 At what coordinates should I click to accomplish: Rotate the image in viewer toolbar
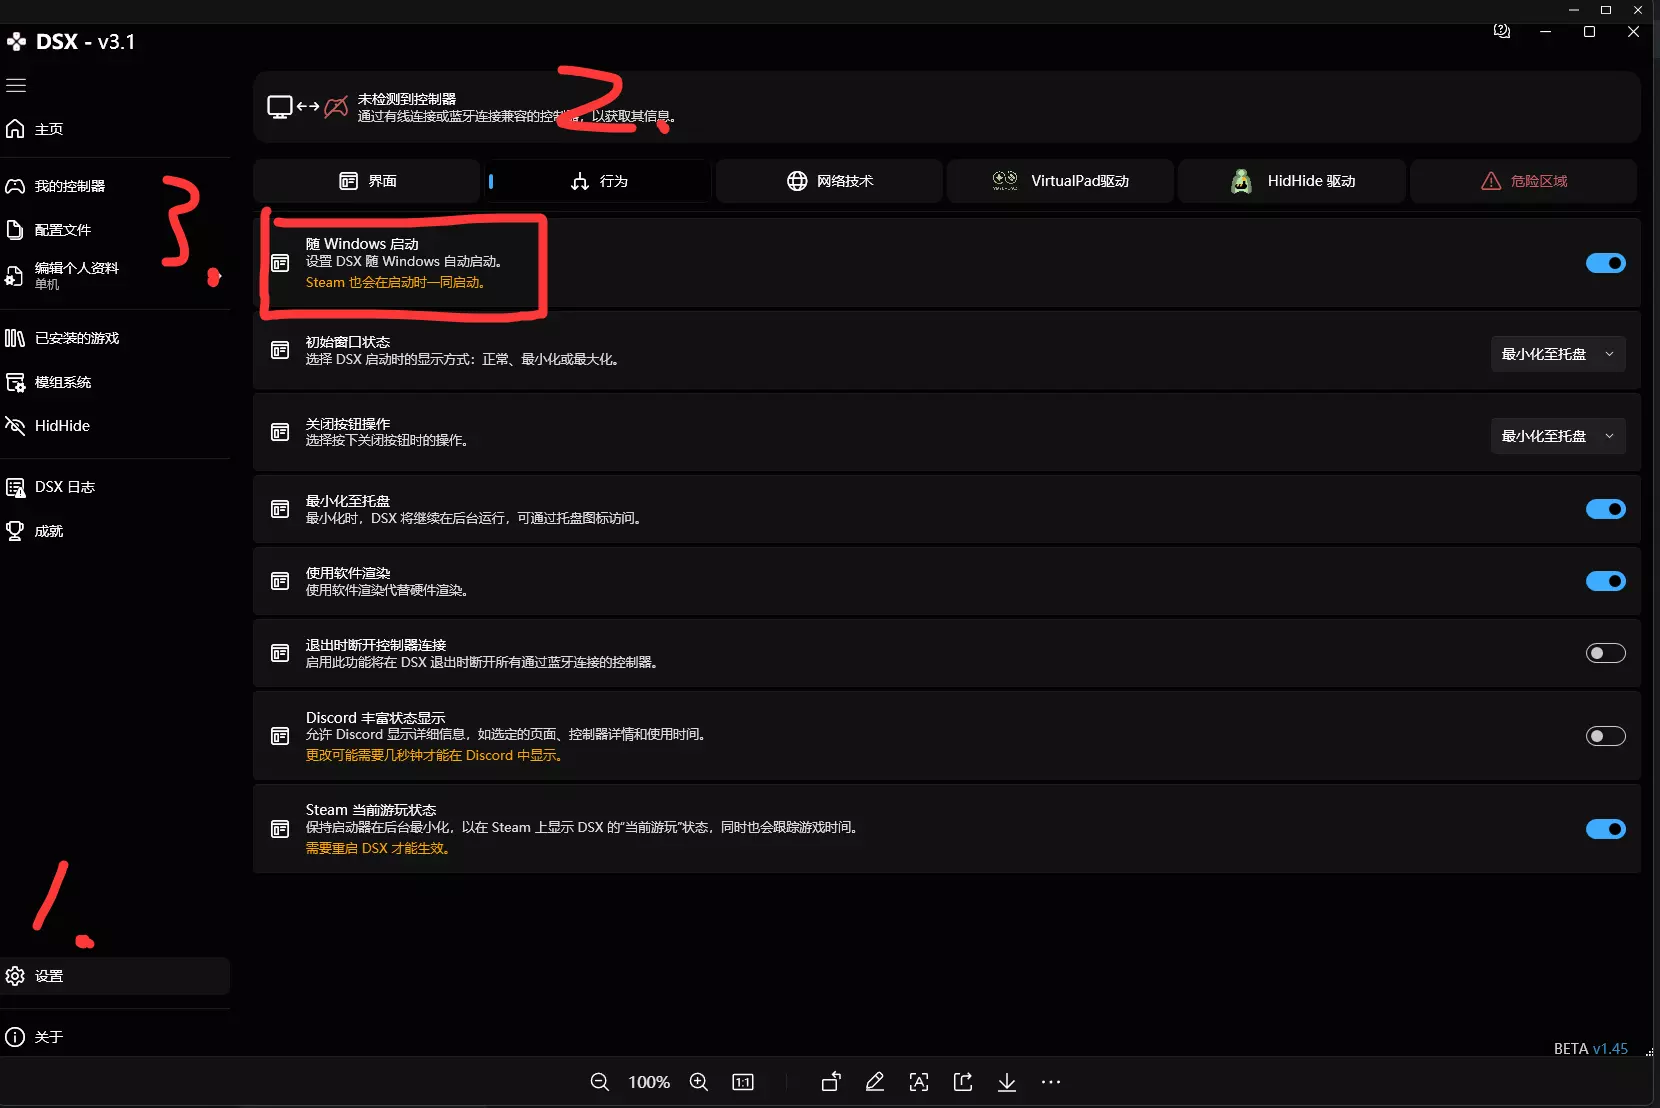point(831,1082)
